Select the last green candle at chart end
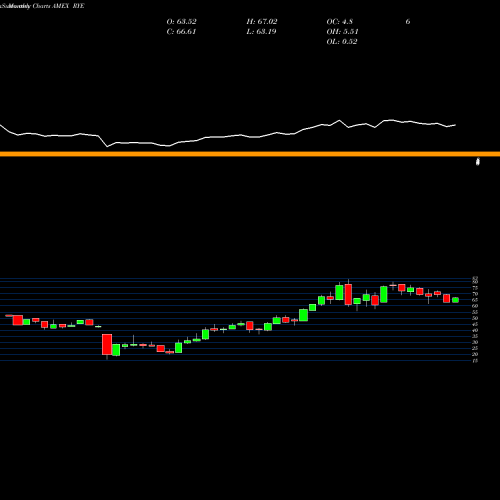The height and width of the screenshot is (500, 500). tap(455, 300)
